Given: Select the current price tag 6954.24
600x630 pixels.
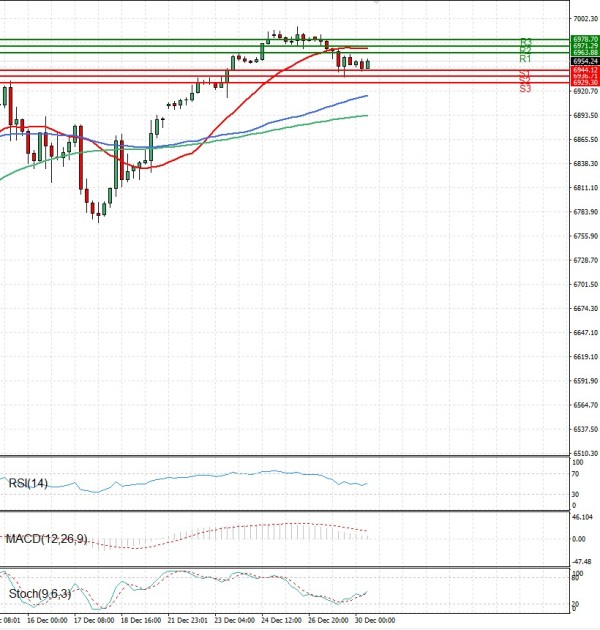Looking at the screenshot, I should 585,60.
